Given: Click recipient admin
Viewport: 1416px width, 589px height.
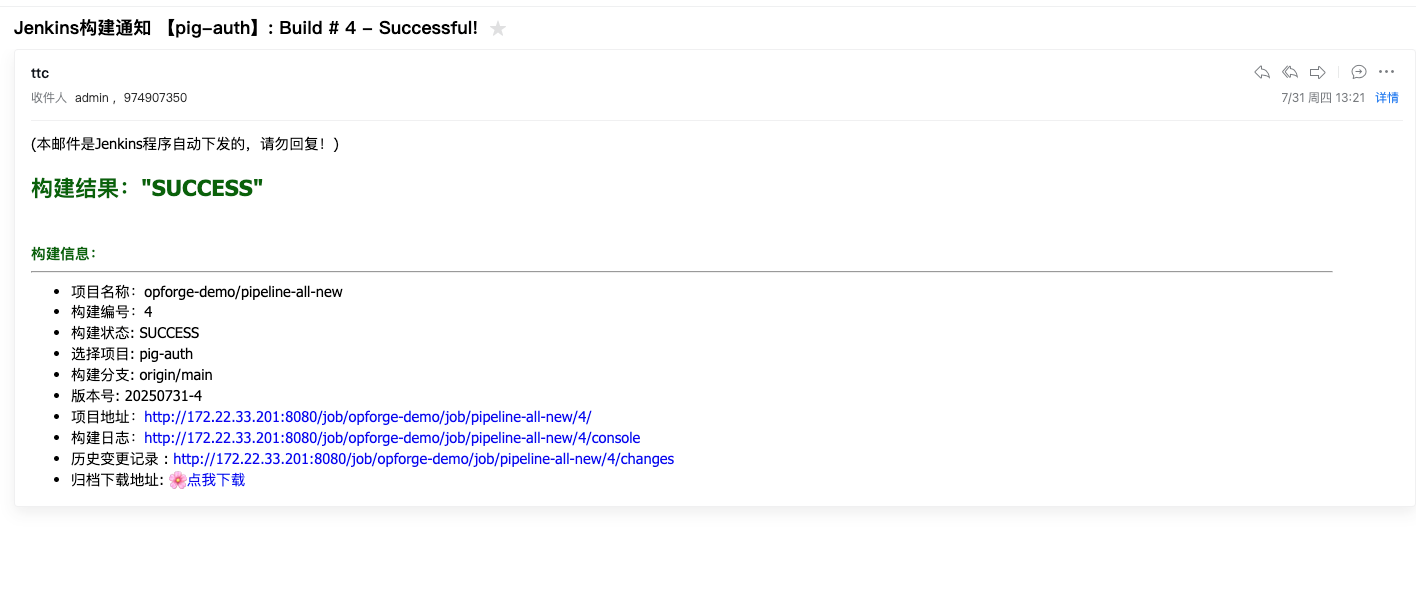Looking at the screenshot, I should click(x=91, y=98).
